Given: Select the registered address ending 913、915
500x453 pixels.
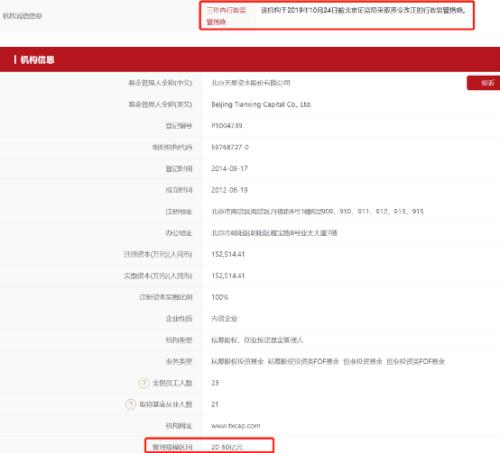Looking at the screenshot, I should 317,211.
